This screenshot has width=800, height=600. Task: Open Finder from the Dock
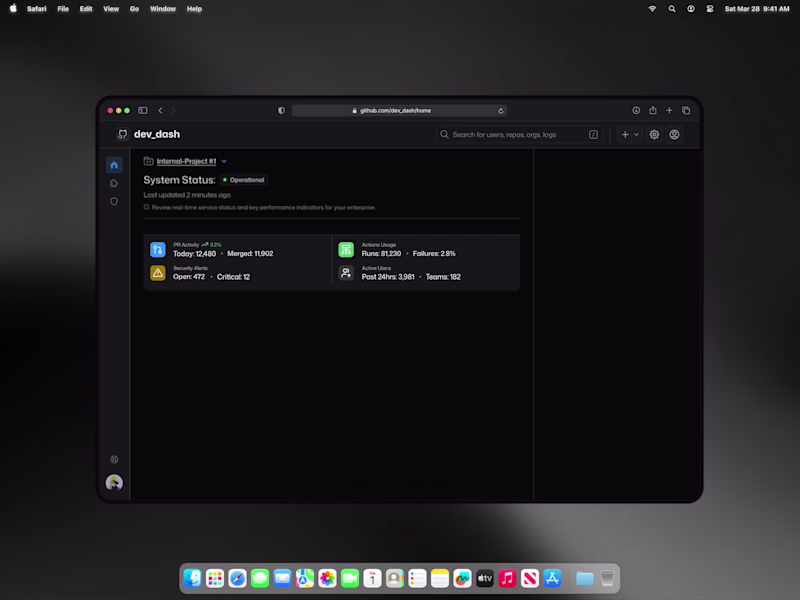[x=193, y=578]
